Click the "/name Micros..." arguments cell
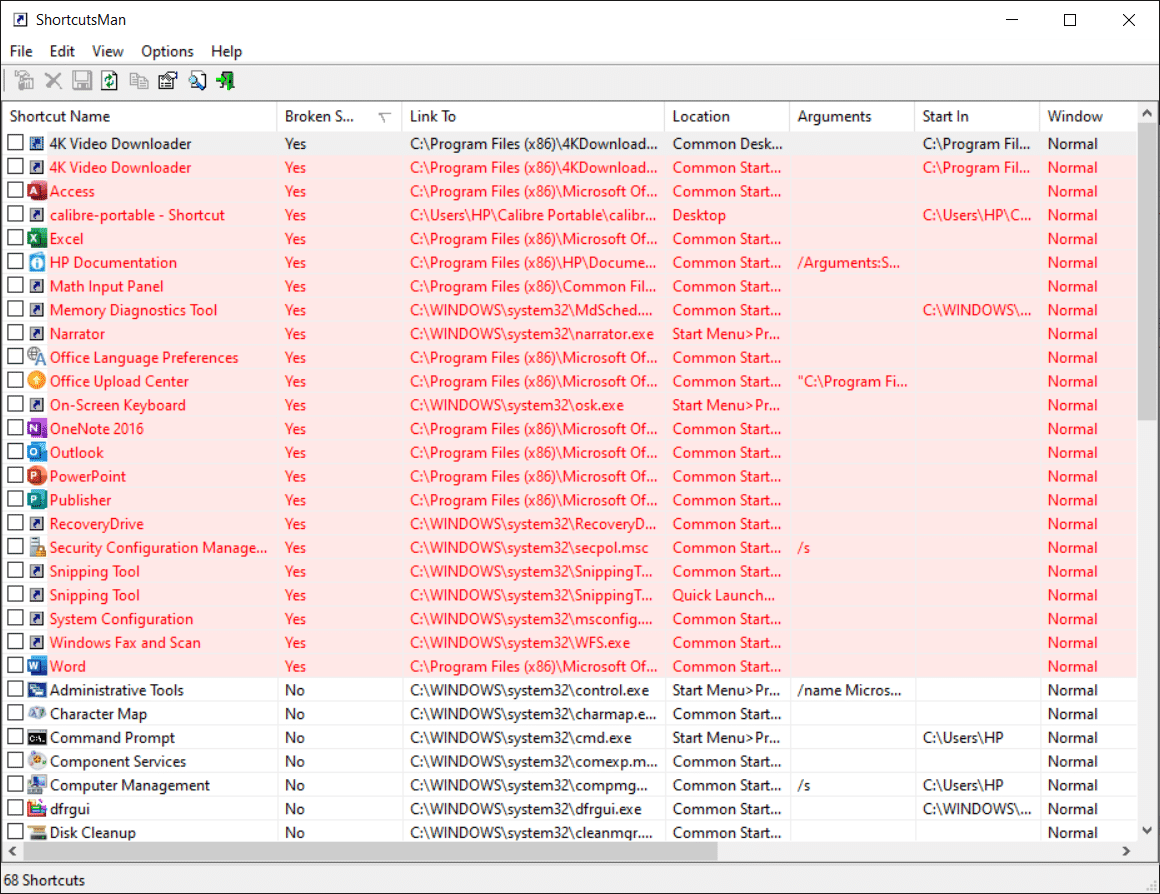The image size is (1160, 894). (x=849, y=690)
